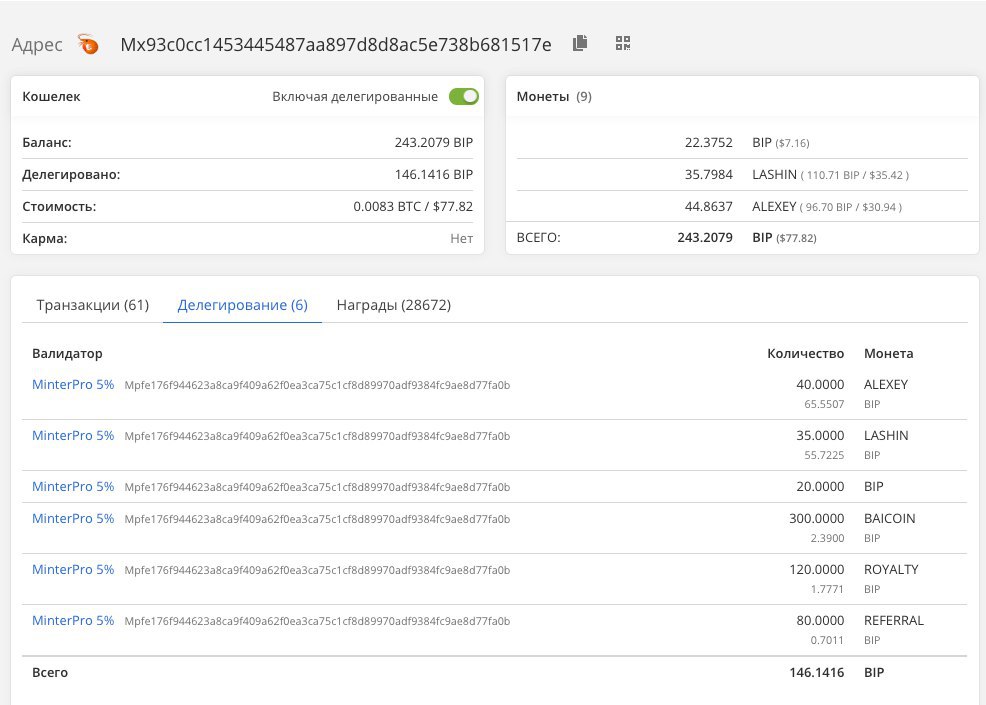Click the wallet address Mx93c0cc... text
Screen dimensions: 986x705
pyautogui.click(x=336, y=45)
